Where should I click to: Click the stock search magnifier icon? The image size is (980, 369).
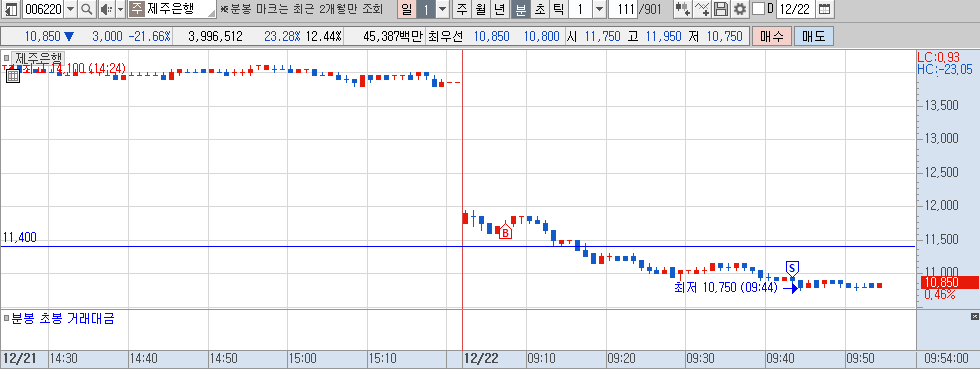click(87, 9)
